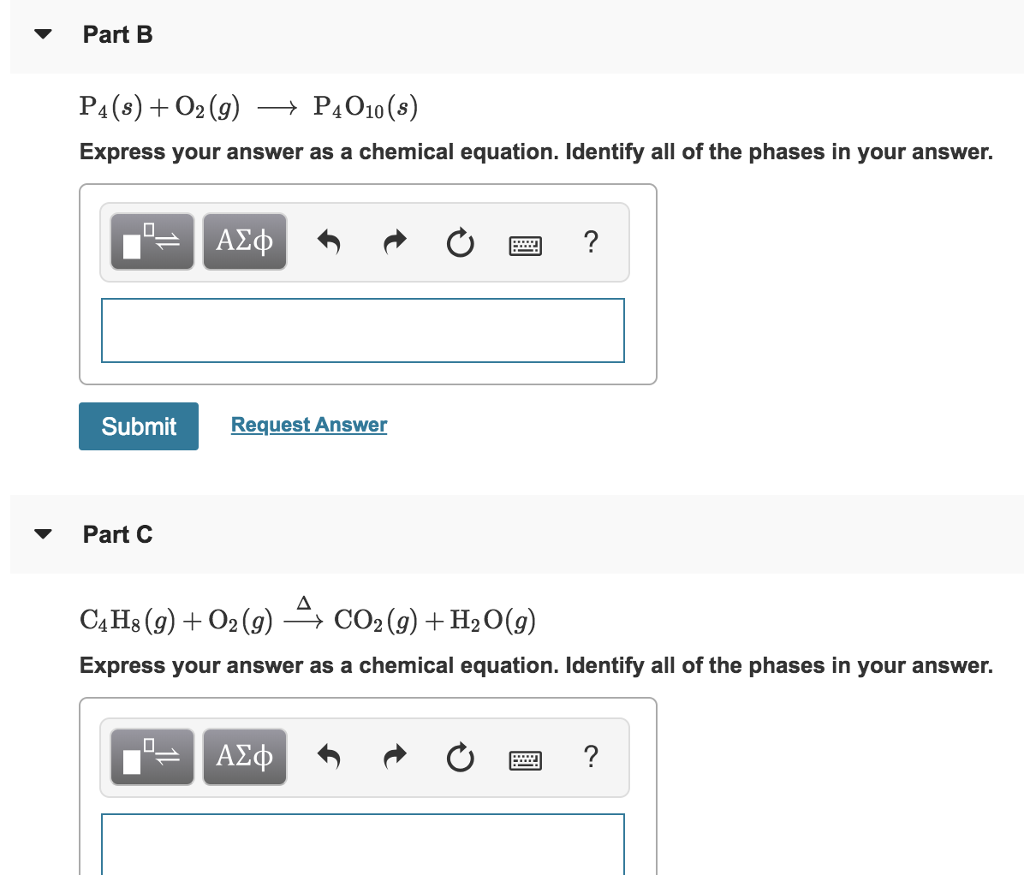Collapse the Part C section
This screenshot has width=1024, height=875.
click(42, 533)
